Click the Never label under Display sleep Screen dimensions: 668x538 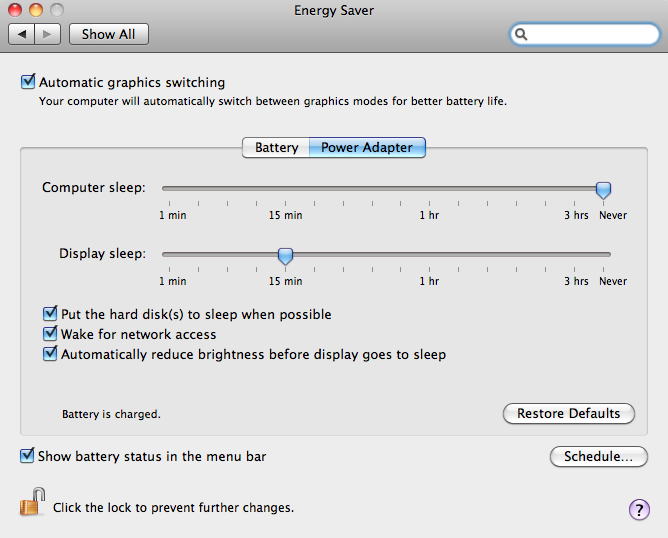click(x=613, y=281)
